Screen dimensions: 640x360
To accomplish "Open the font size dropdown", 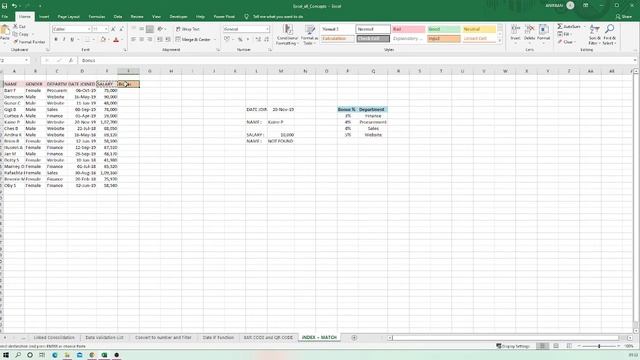I will tap(106, 29).
